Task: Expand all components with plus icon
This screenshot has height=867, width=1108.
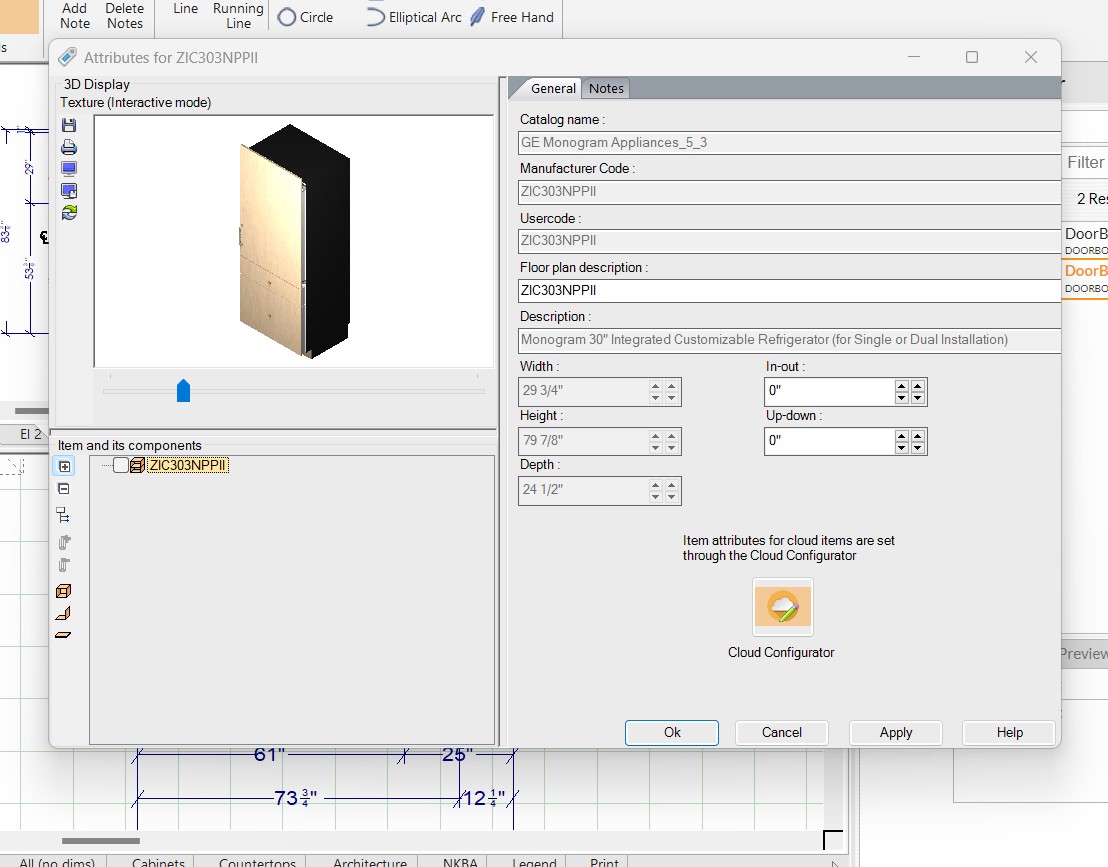Action: pyautogui.click(x=64, y=466)
